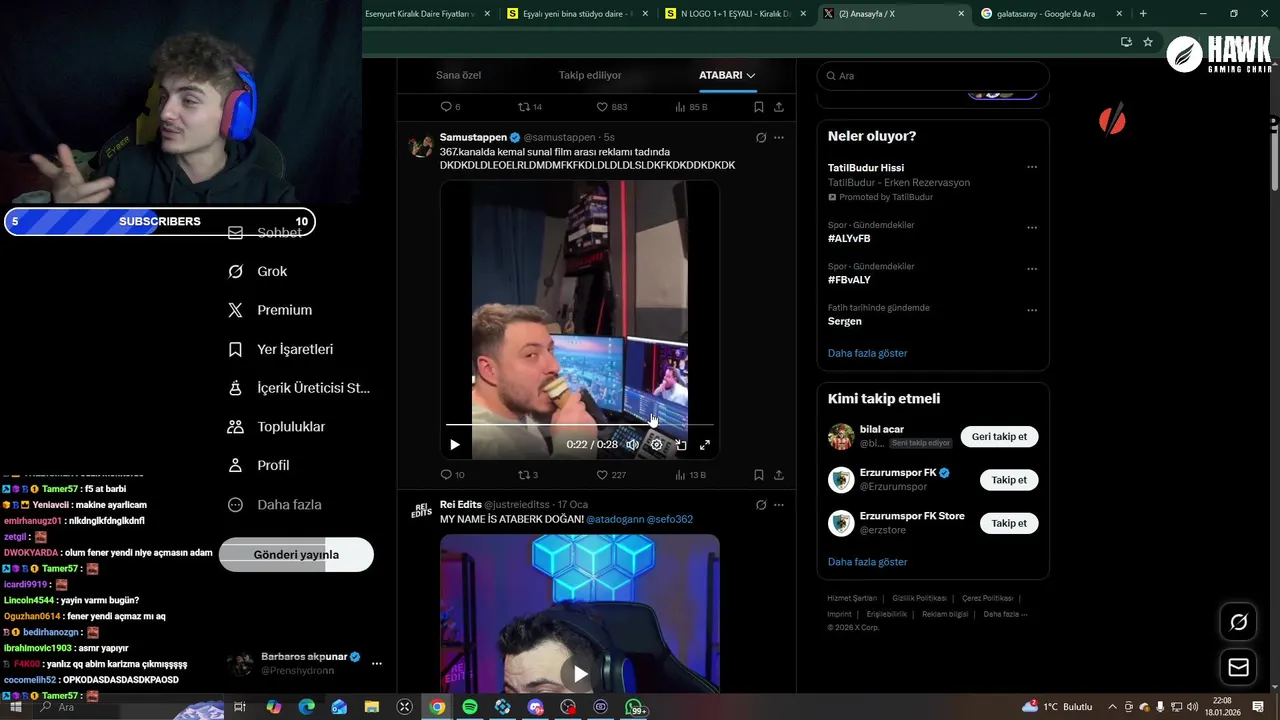Open File Explorer from the taskbar

click(x=372, y=707)
